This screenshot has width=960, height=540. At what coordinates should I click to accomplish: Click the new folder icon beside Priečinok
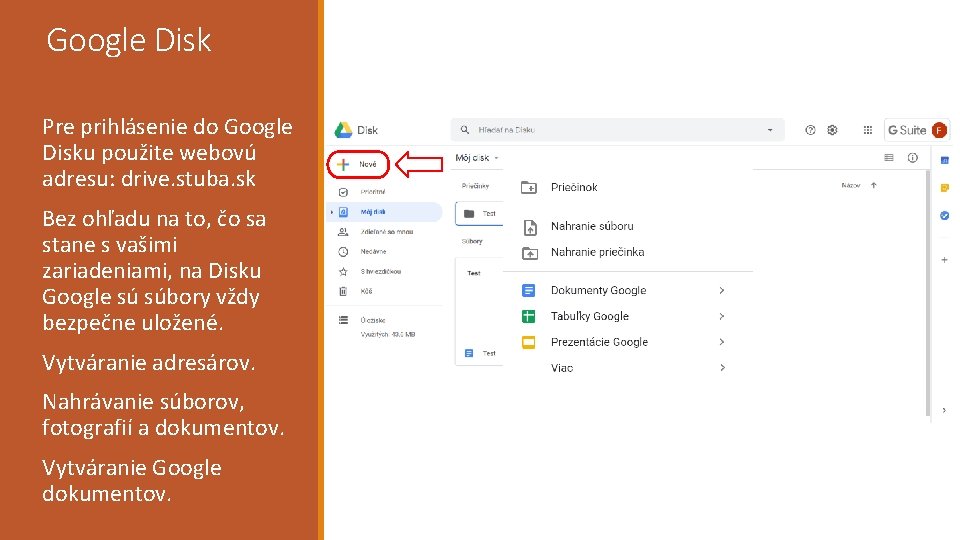[529, 187]
